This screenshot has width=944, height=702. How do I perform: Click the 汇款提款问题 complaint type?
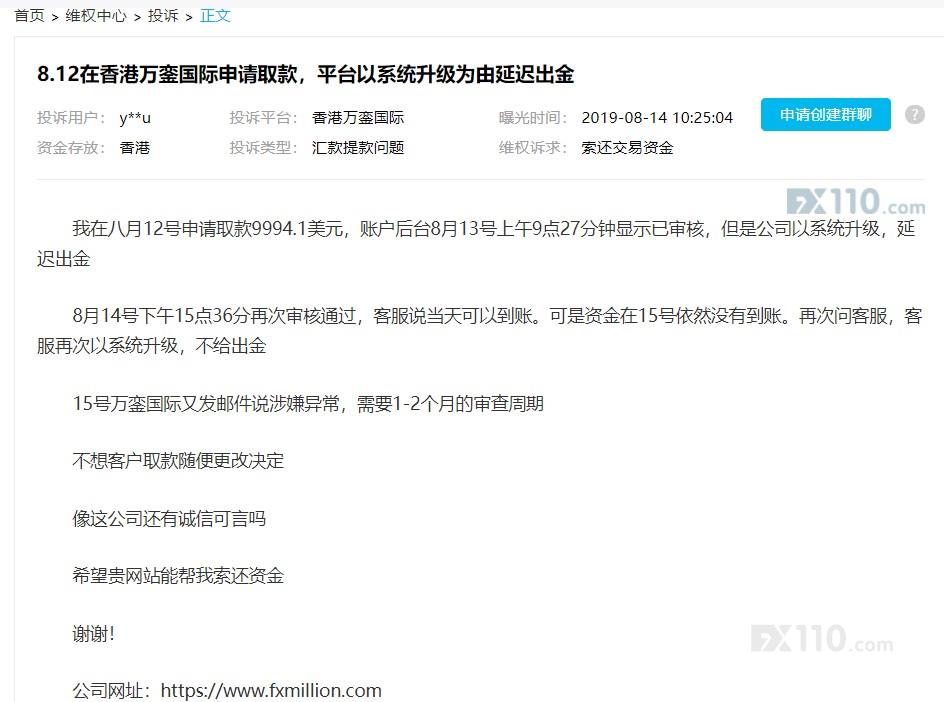point(358,148)
